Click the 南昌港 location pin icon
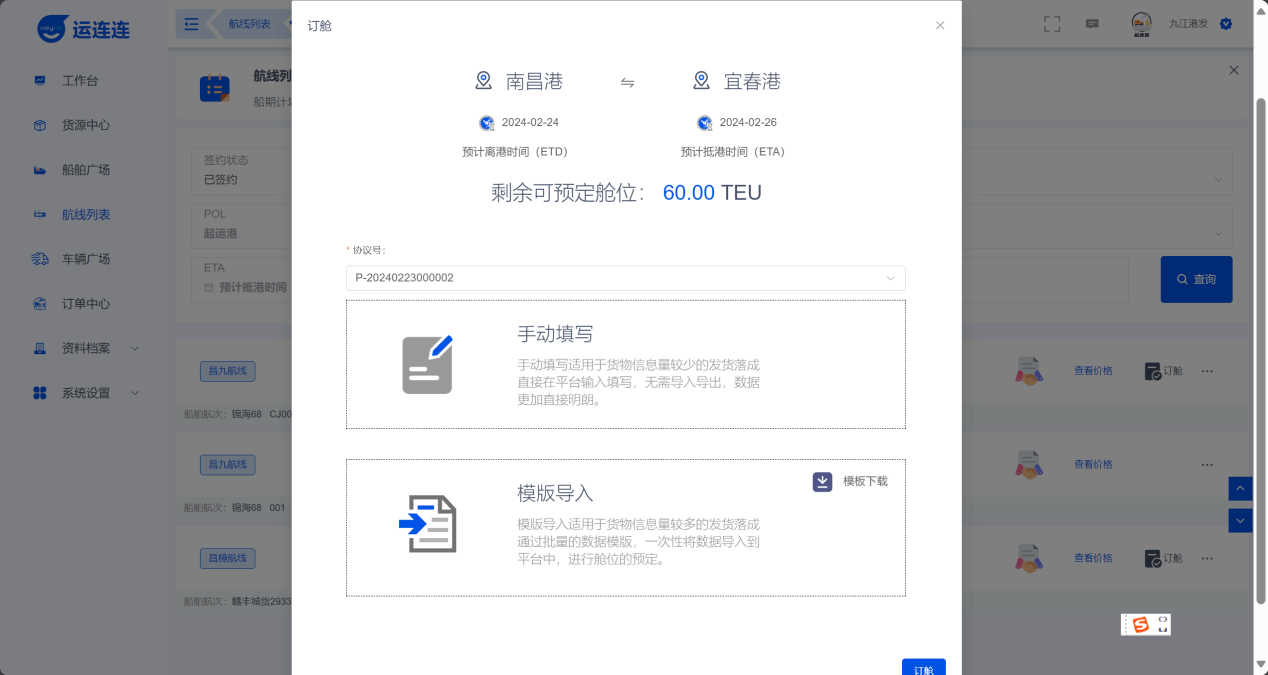This screenshot has height=675, width=1268. (x=483, y=81)
